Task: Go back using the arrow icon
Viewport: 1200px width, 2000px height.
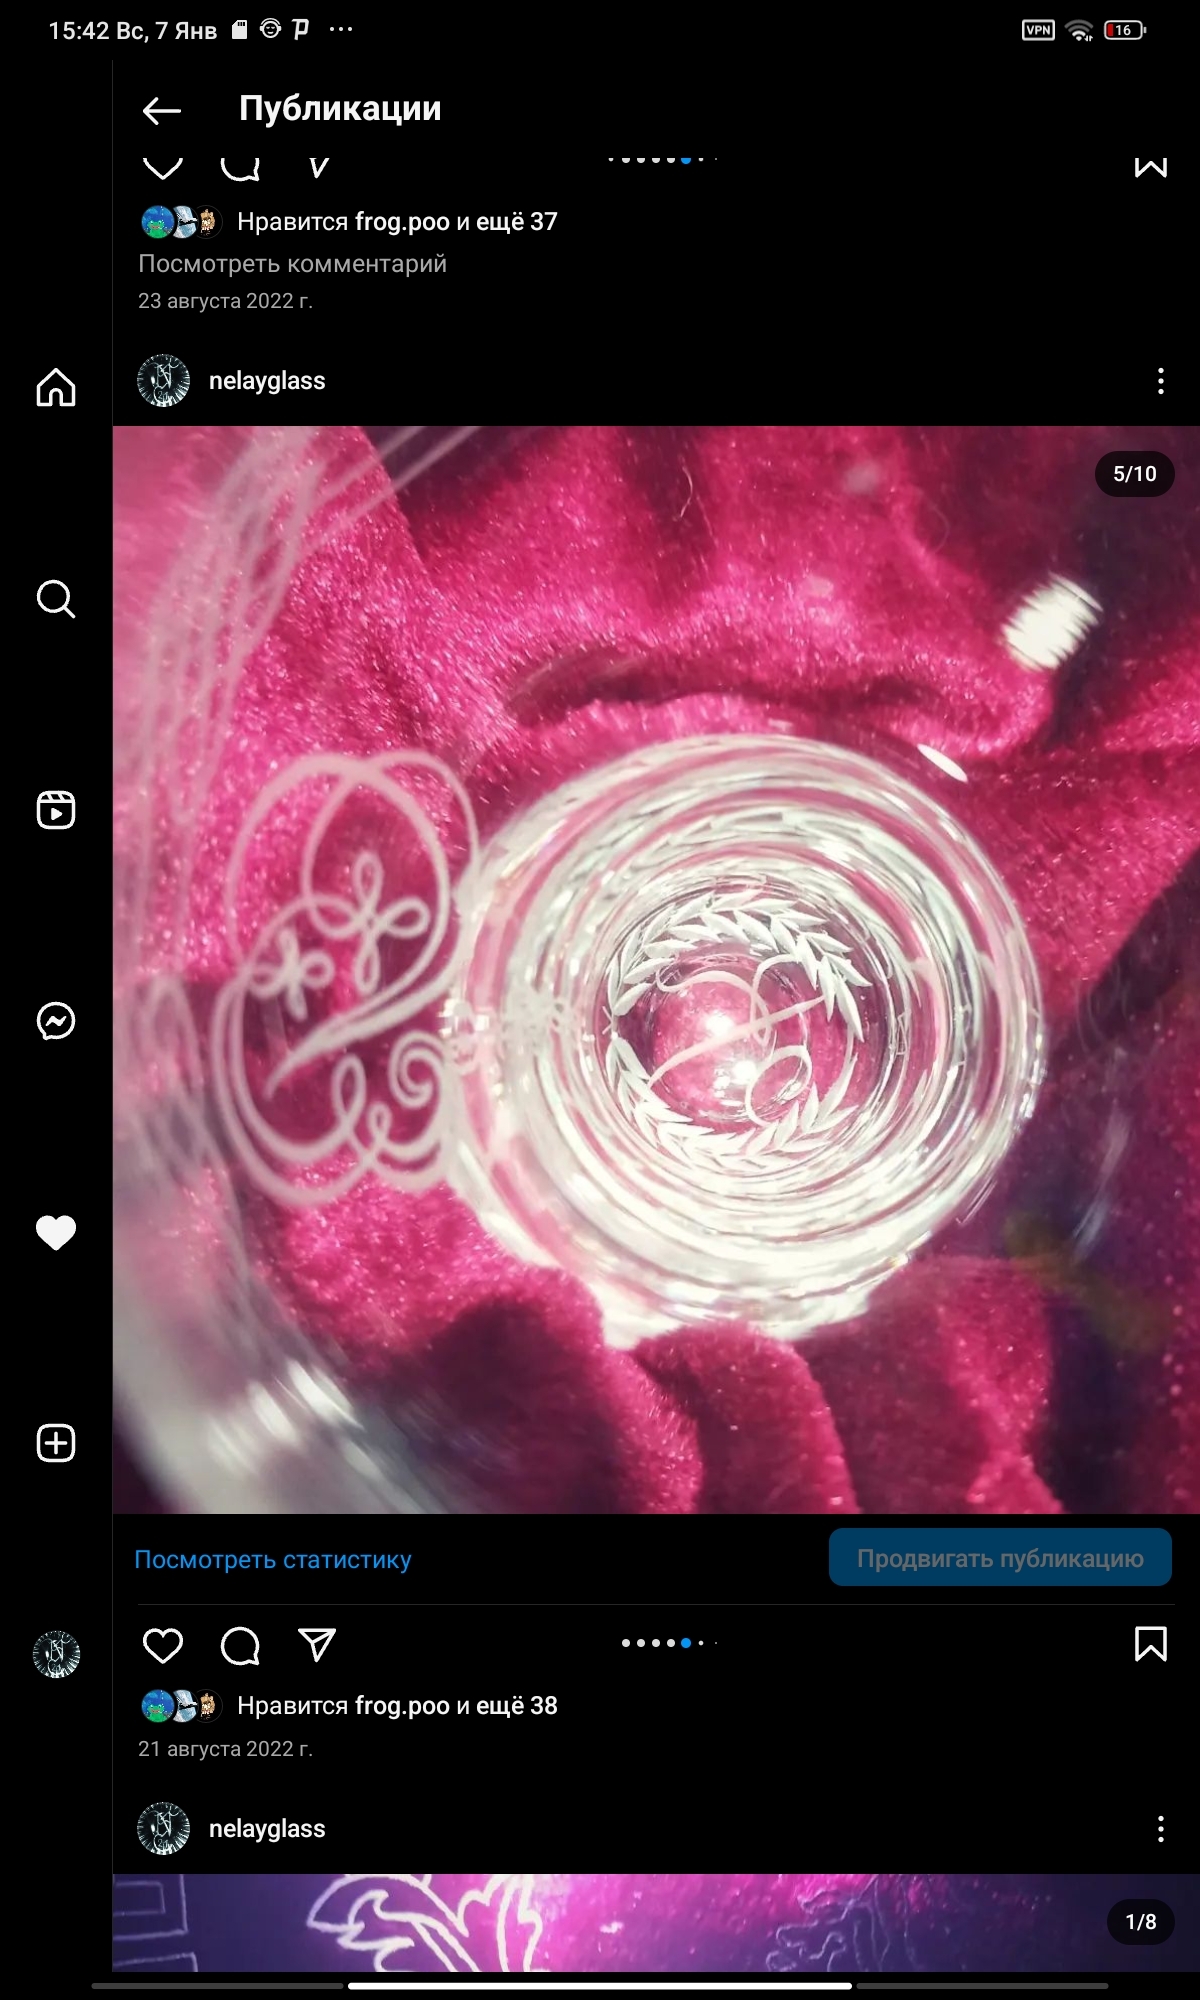Action: pyautogui.click(x=161, y=110)
